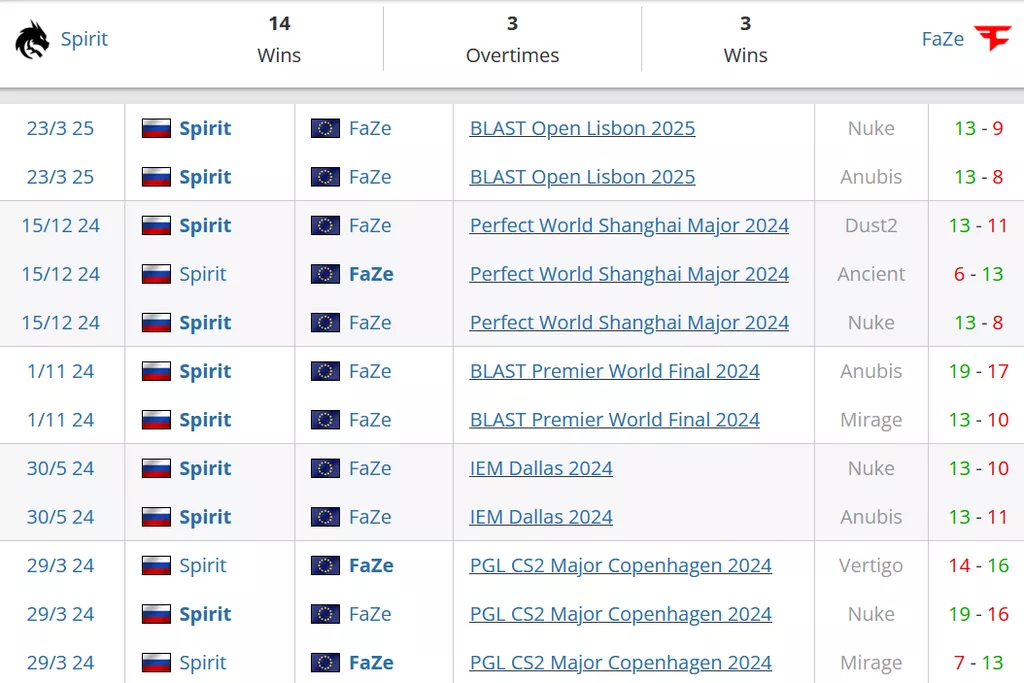The width and height of the screenshot is (1024, 683).
Task: Click Russian flag in the Ancient map row
Action: [x=156, y=274]
